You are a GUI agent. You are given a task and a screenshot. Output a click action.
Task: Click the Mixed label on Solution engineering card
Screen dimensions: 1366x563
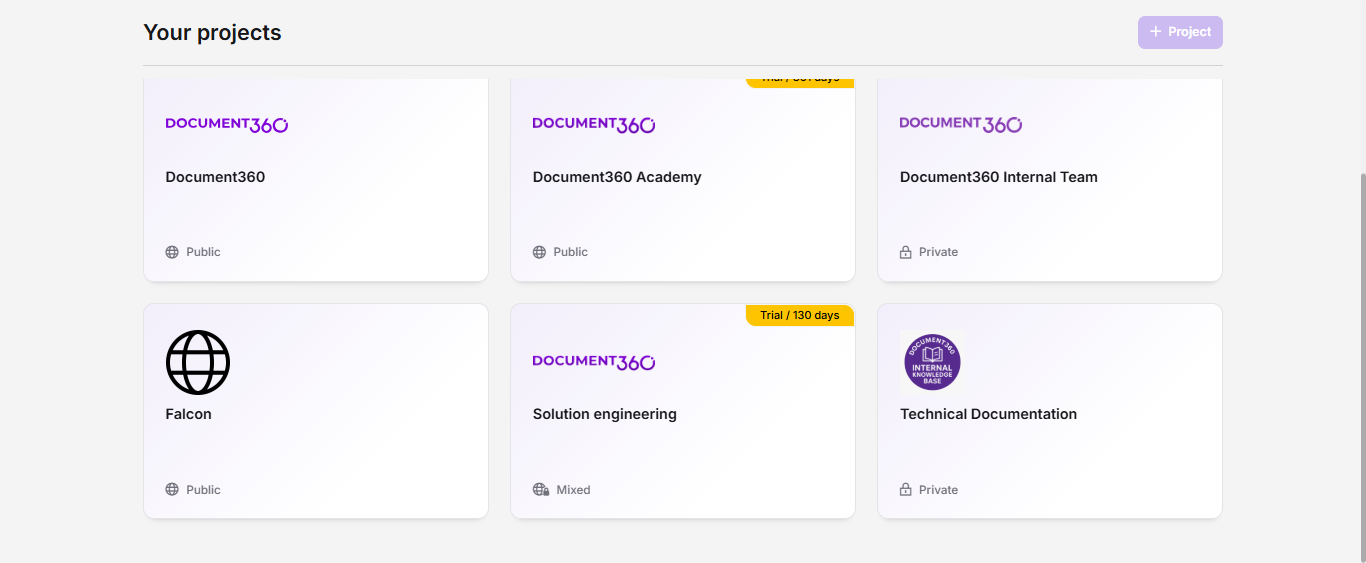(573, 490)
